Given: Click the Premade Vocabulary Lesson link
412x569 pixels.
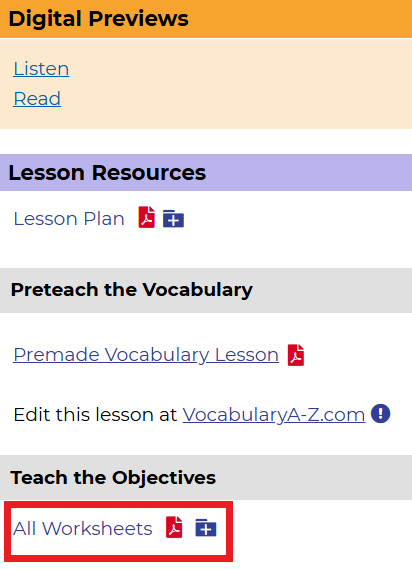Looking at the screenshot, I should 146,355.
